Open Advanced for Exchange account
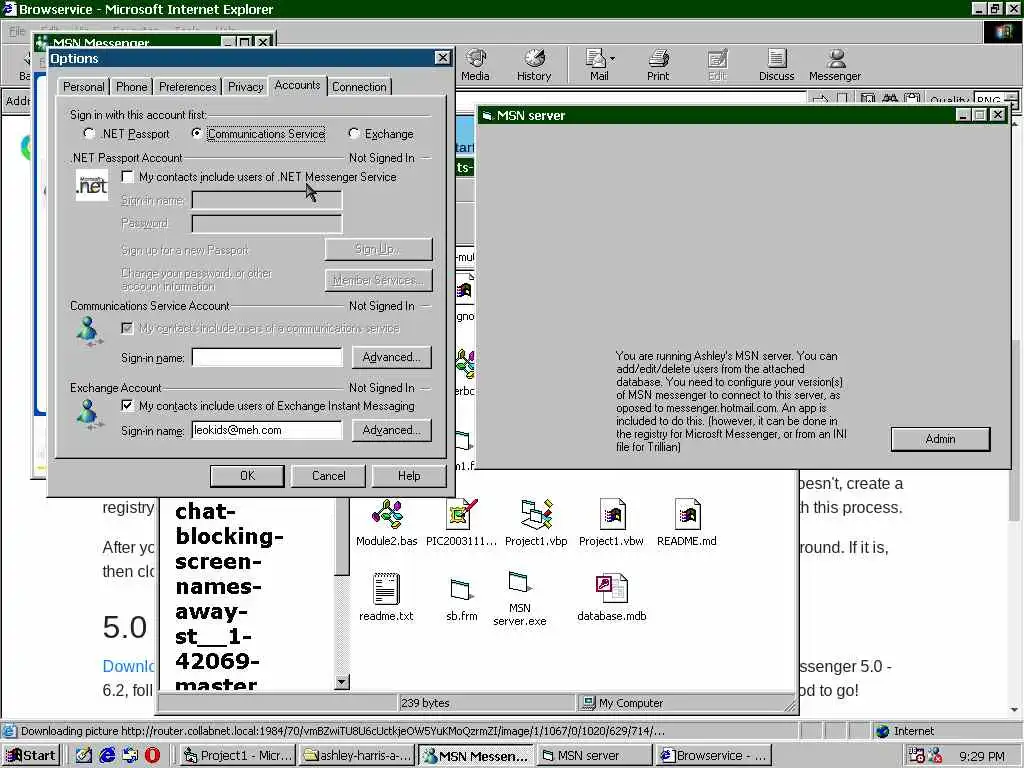The image size is (1024, 768). (x=392, y=430)
